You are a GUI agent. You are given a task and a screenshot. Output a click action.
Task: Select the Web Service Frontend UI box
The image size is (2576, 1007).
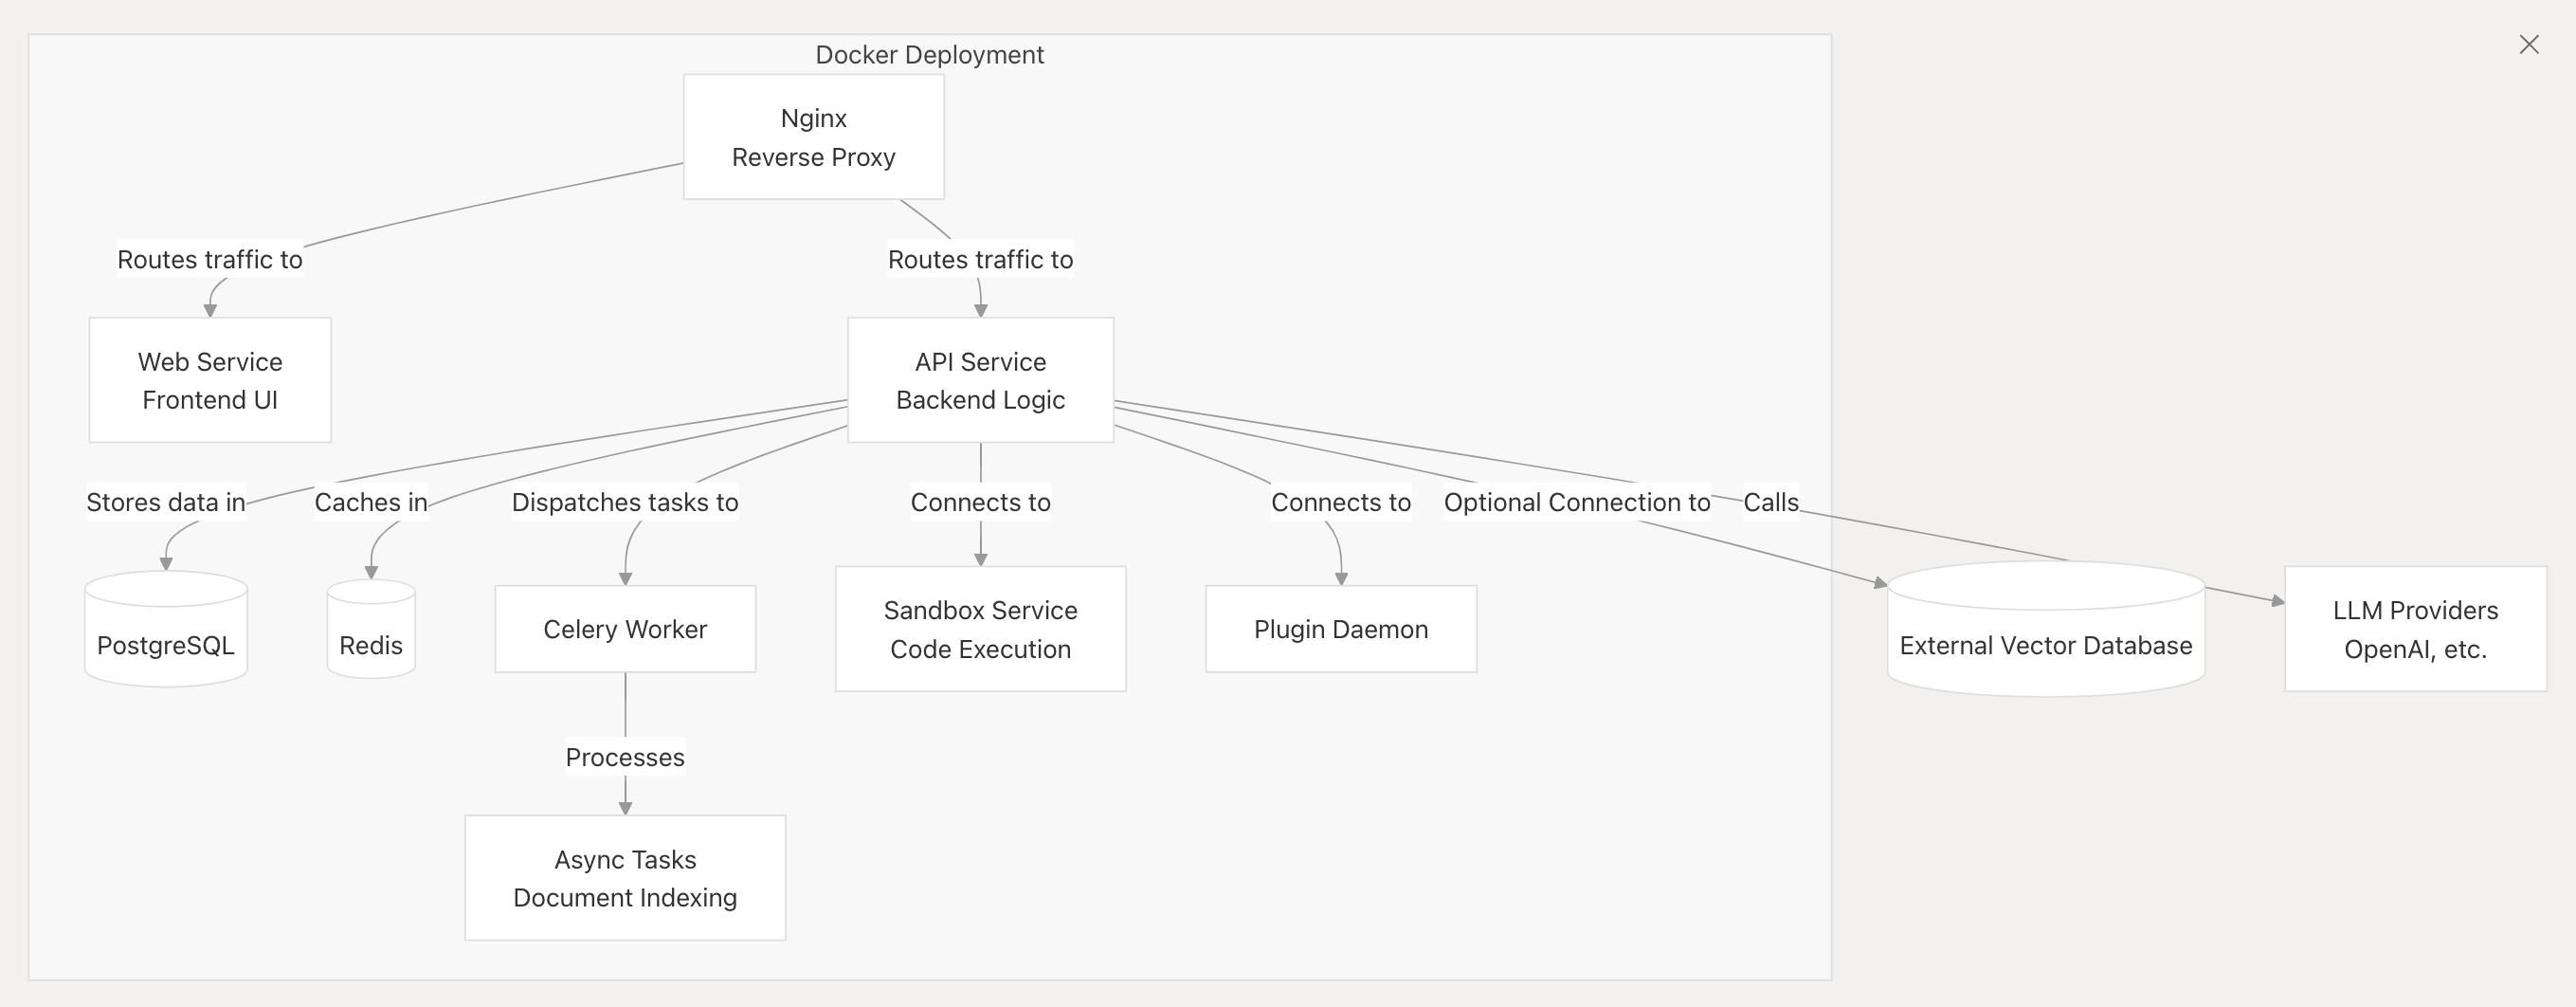click(210, 380)
